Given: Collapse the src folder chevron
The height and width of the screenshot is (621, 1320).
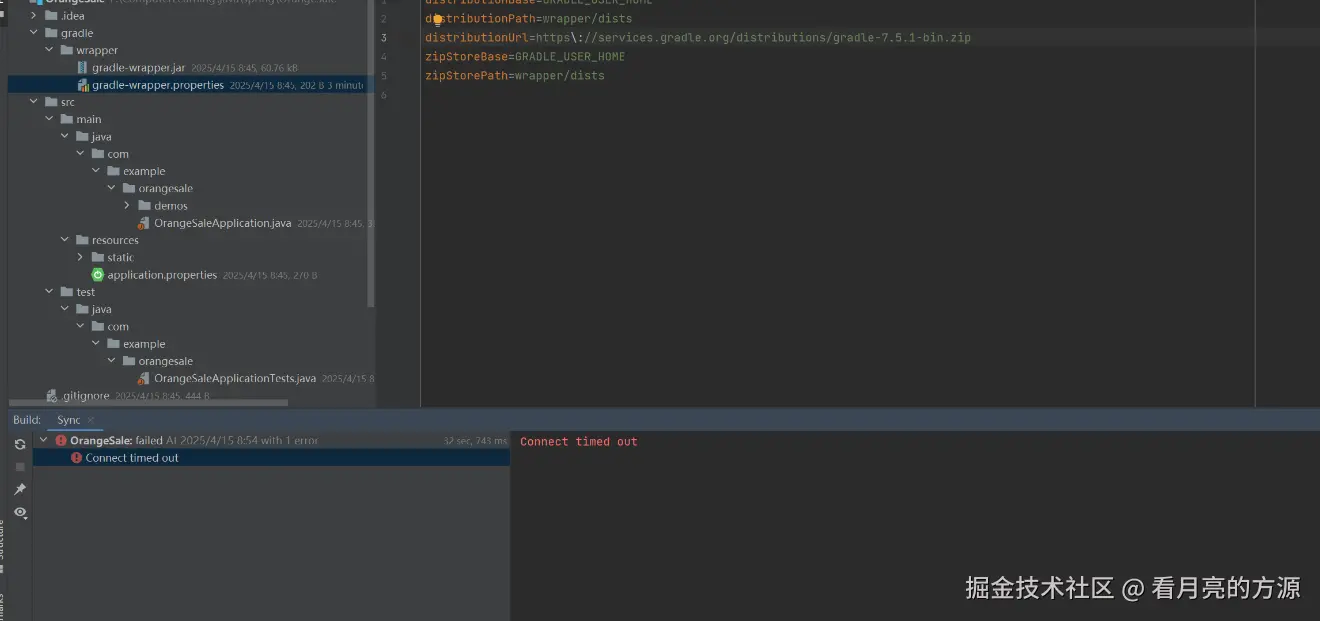Looking at the screenshot, I should [34, 102].
